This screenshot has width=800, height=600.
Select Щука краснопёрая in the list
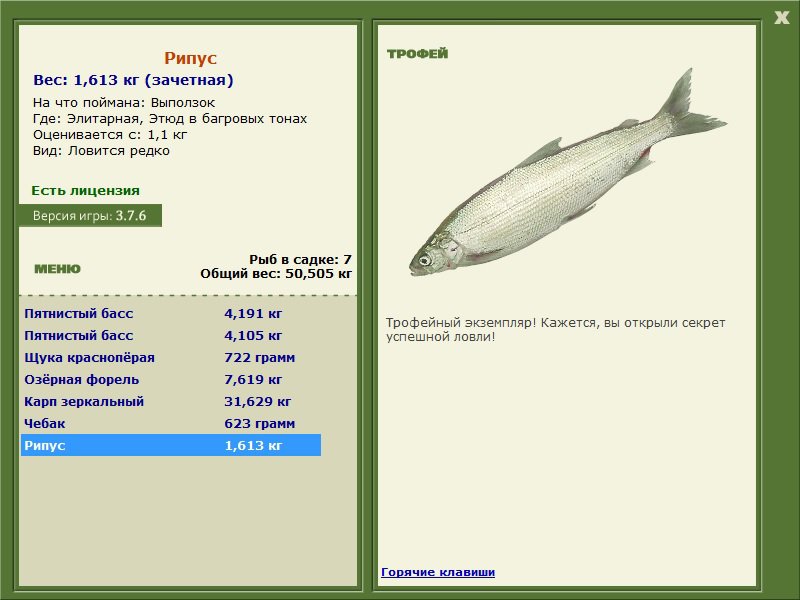[89, 358]
